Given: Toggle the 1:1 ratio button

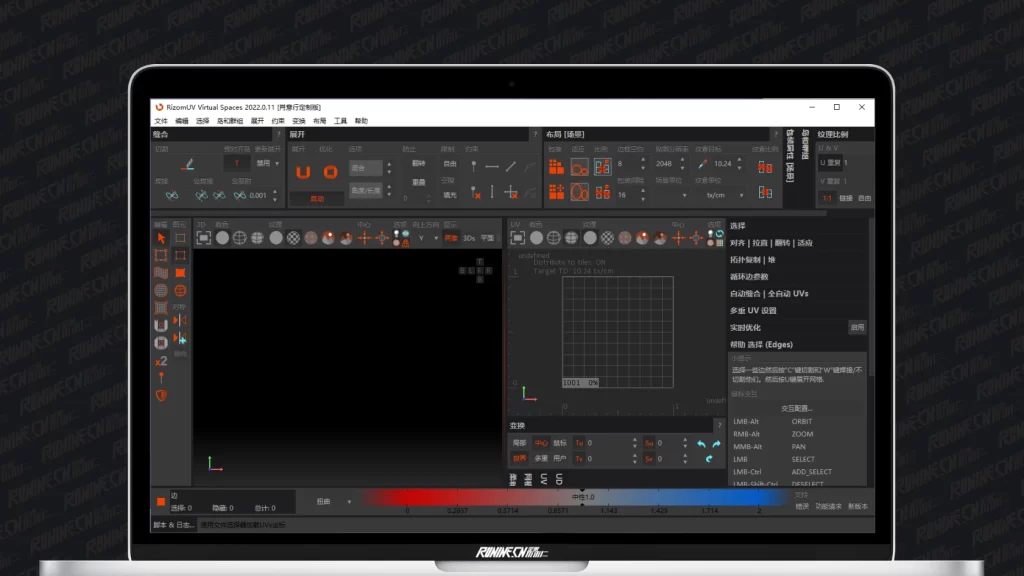Looking at the screenshot, I should coord(827,198).
